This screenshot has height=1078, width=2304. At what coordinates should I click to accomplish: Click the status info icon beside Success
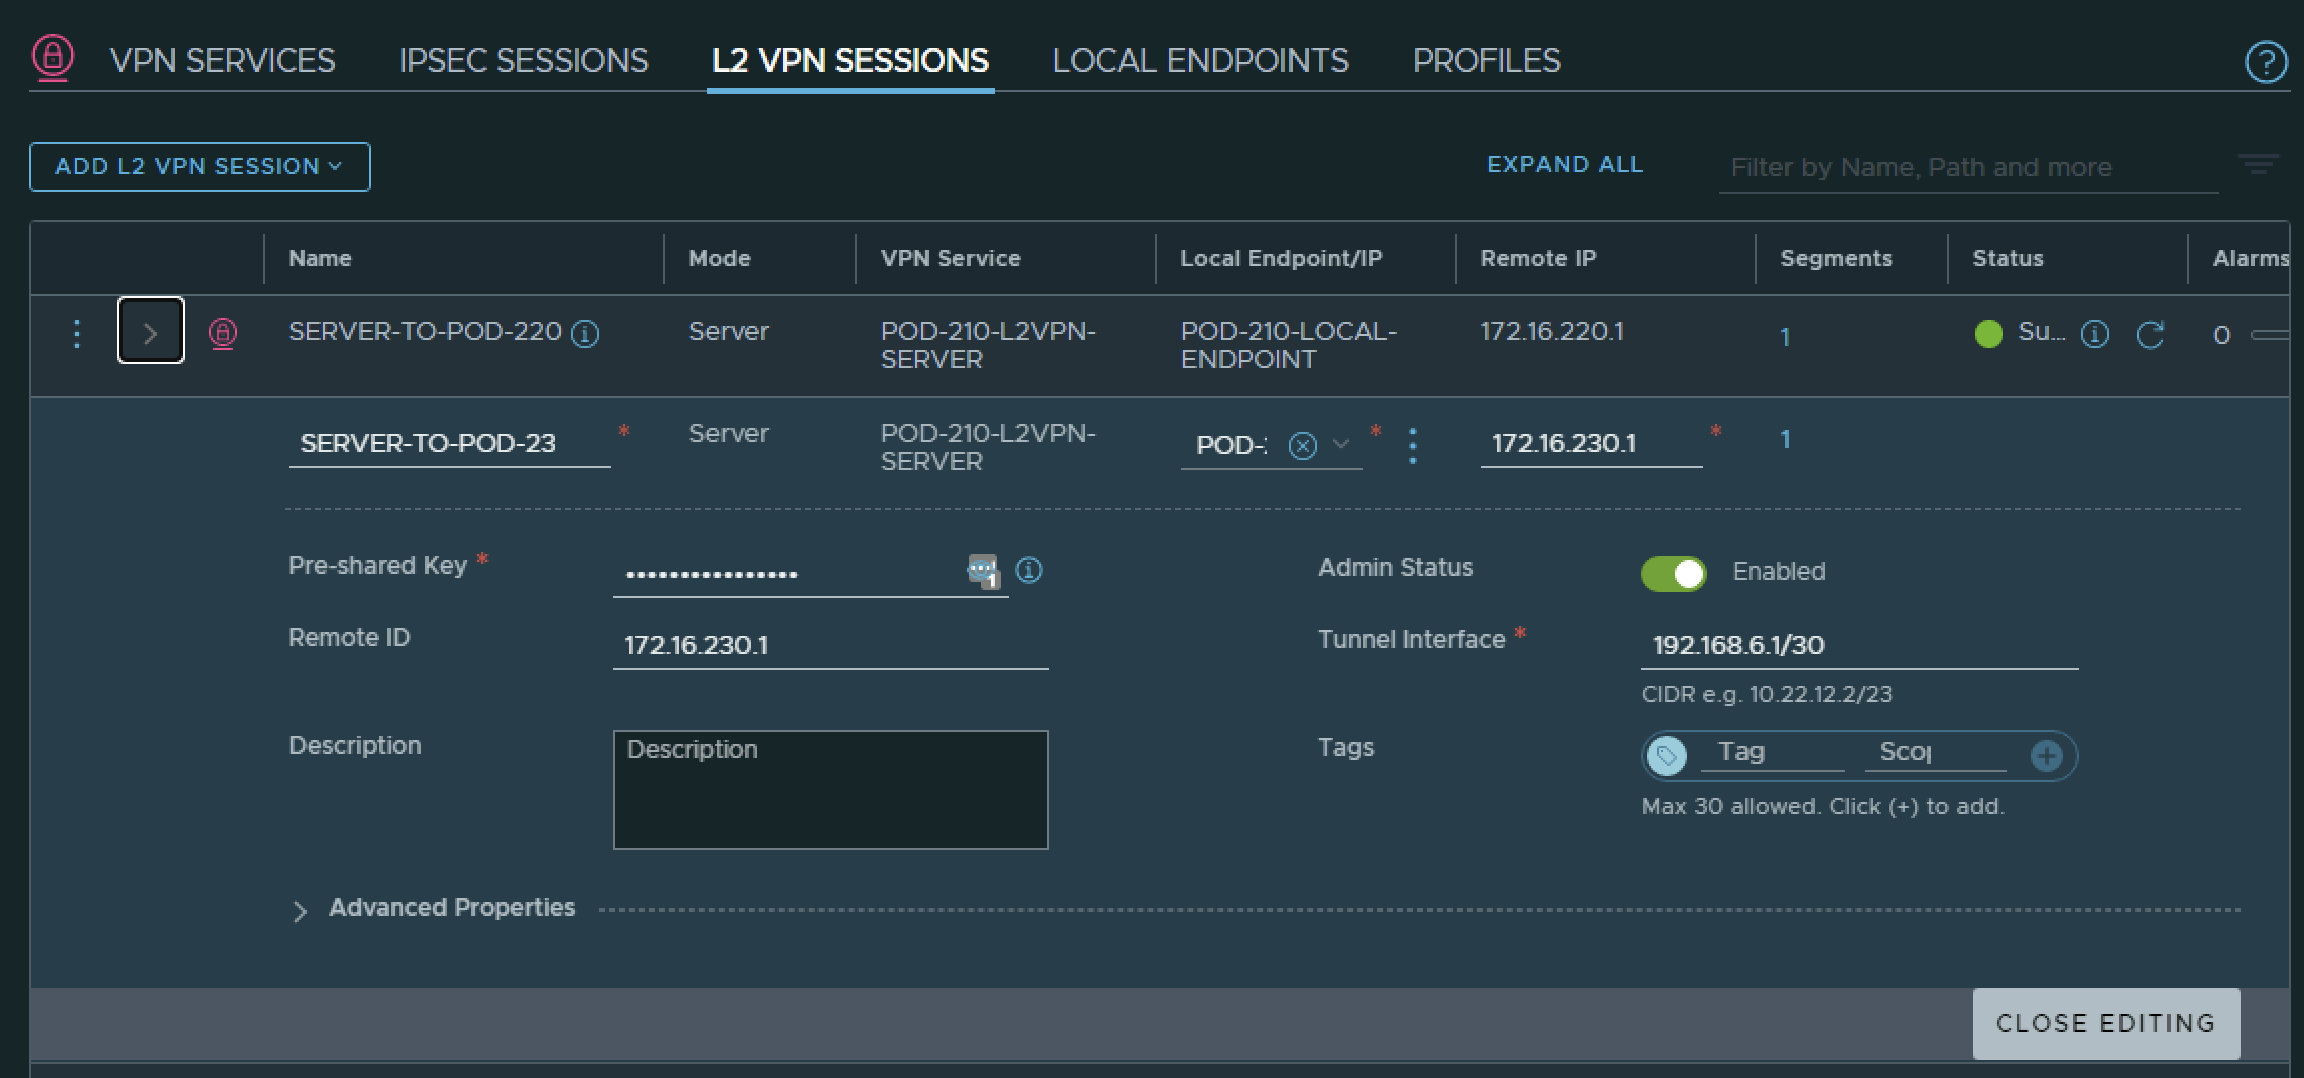coord(2094,334)
